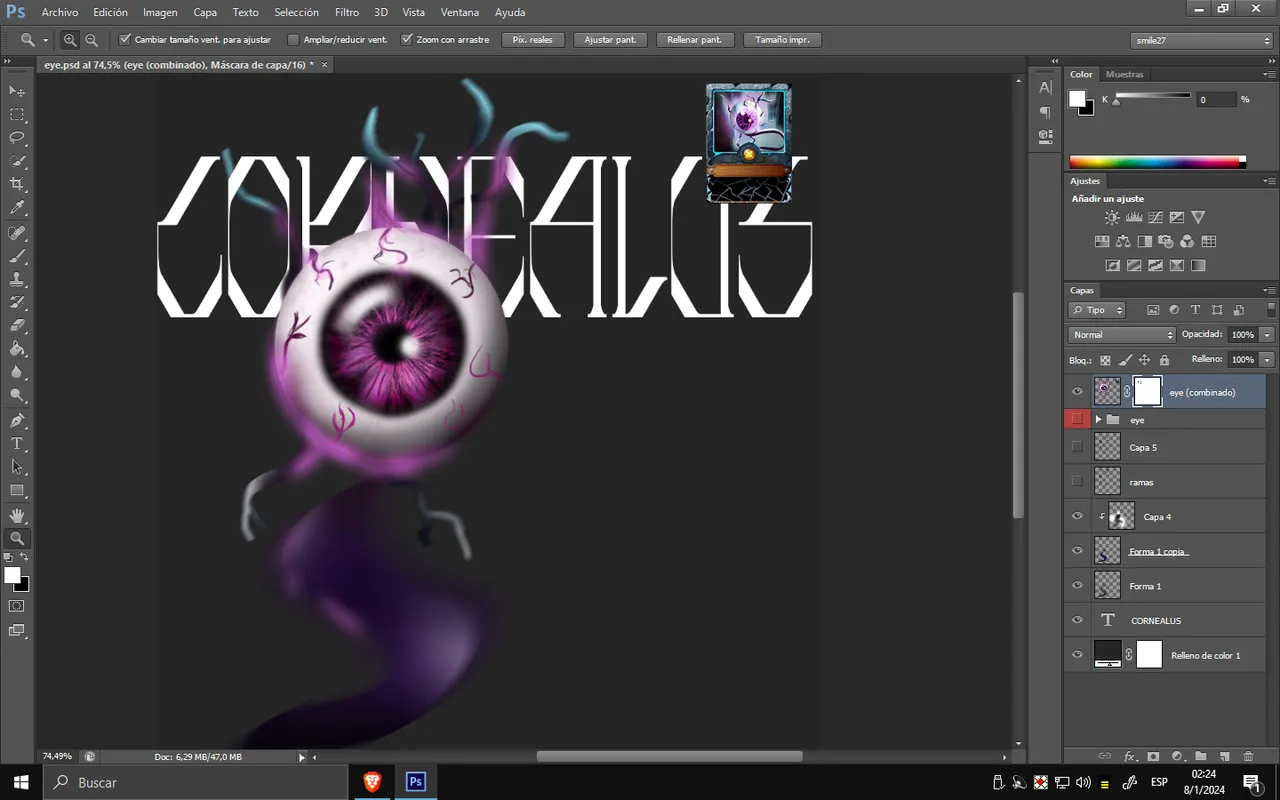Switch to the Muestras tab

pos(1125,74)
